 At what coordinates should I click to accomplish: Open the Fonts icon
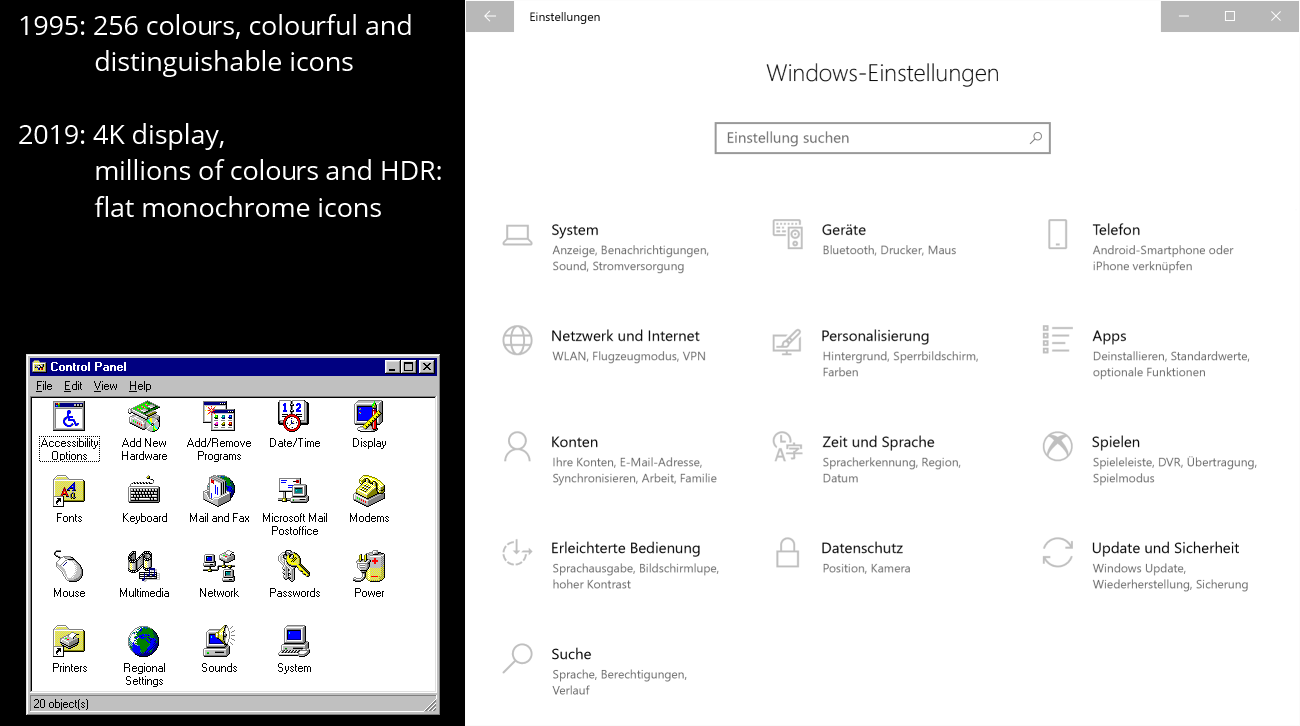[68, 492]
